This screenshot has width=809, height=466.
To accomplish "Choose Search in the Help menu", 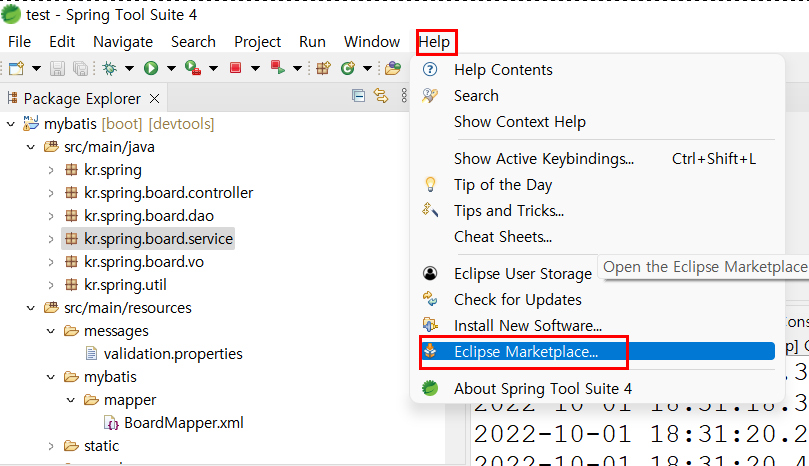I will (x=597, y=96).
